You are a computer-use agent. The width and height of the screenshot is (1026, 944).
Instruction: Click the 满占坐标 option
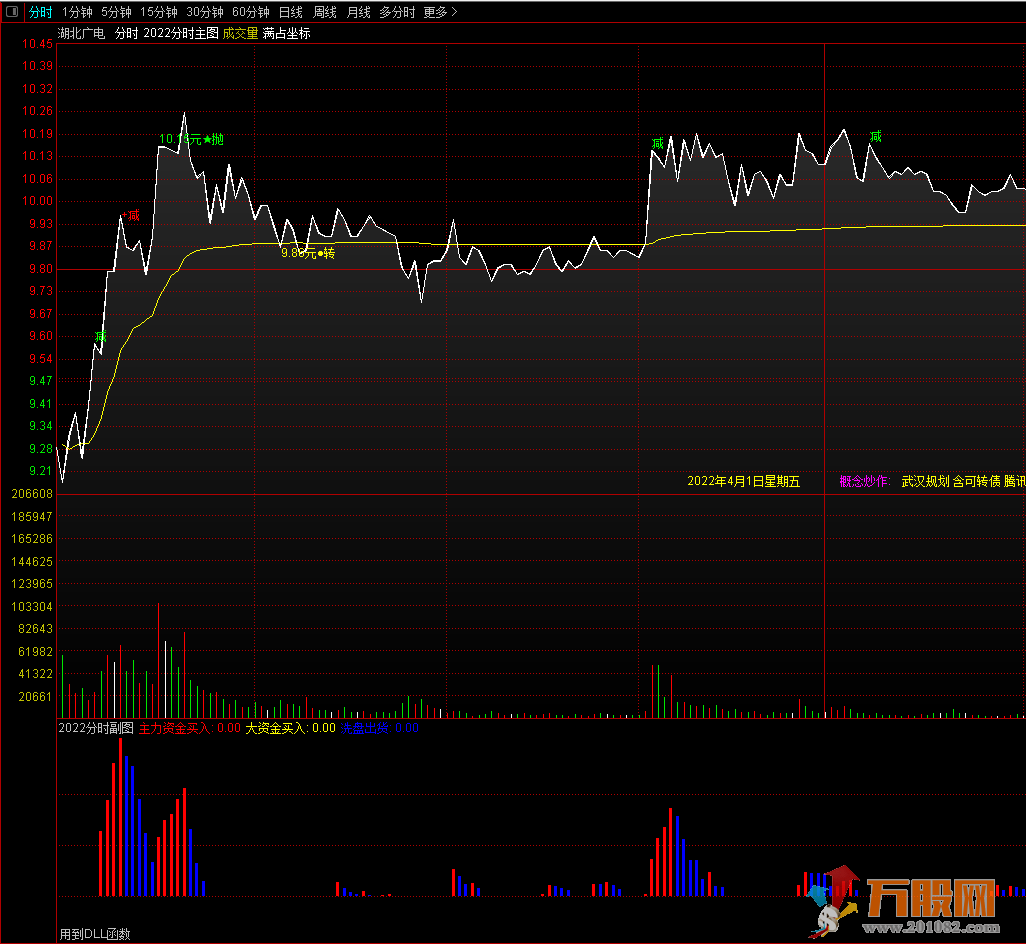(x=287, y=33)
